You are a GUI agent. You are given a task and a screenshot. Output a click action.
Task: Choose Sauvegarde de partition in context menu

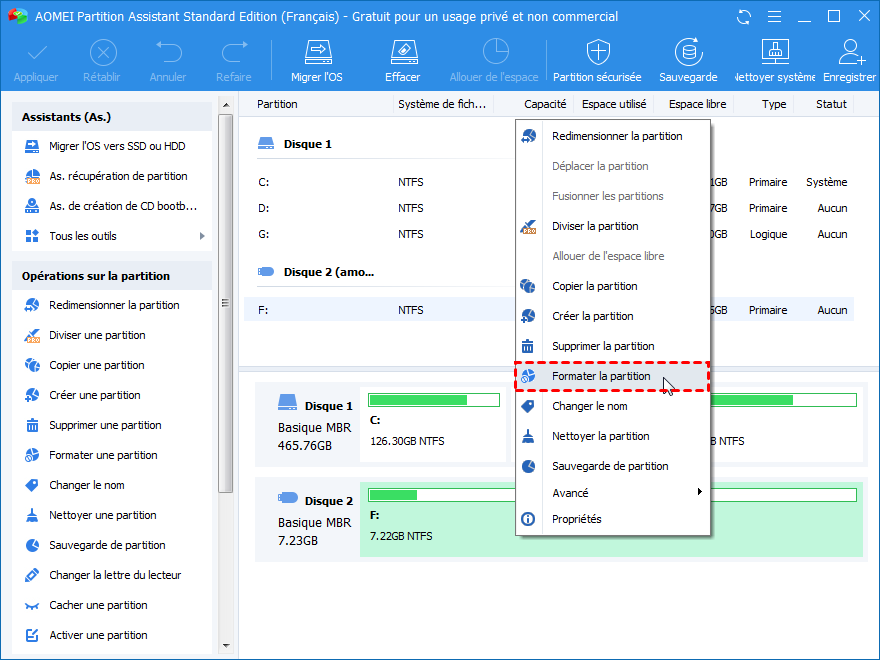(x=613, y=466)
